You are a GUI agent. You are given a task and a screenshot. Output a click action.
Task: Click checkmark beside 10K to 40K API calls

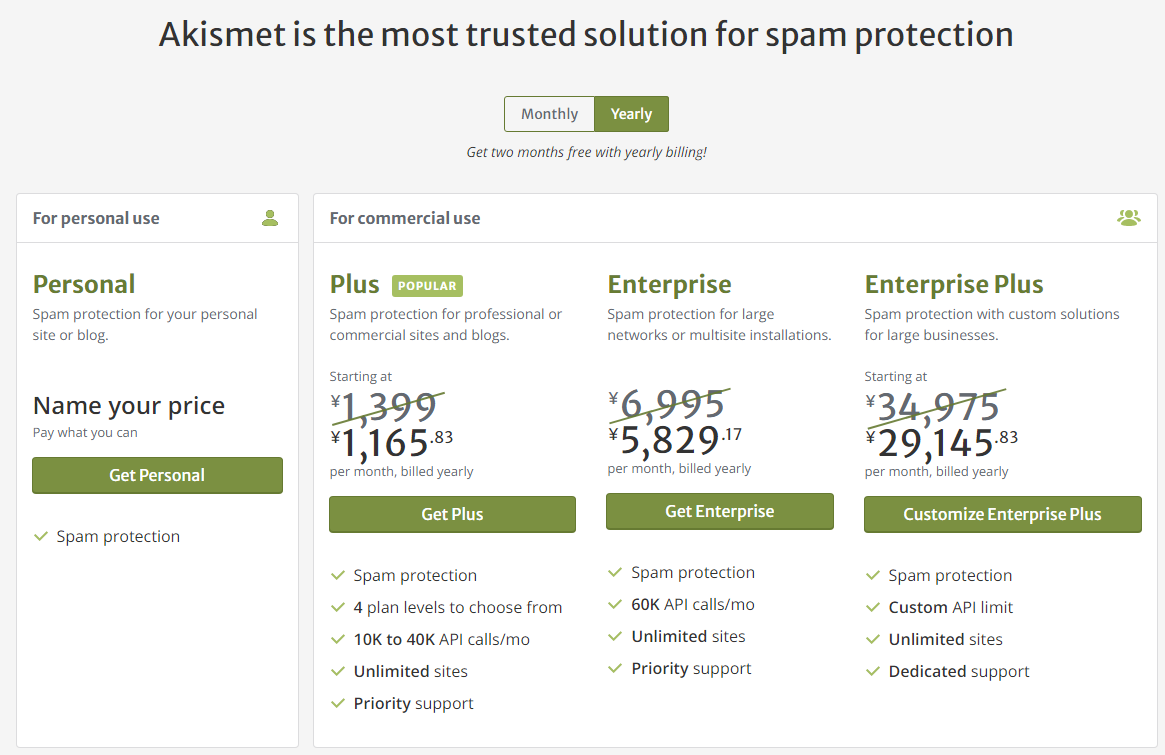pyautogui.click(x=338, y=639)
